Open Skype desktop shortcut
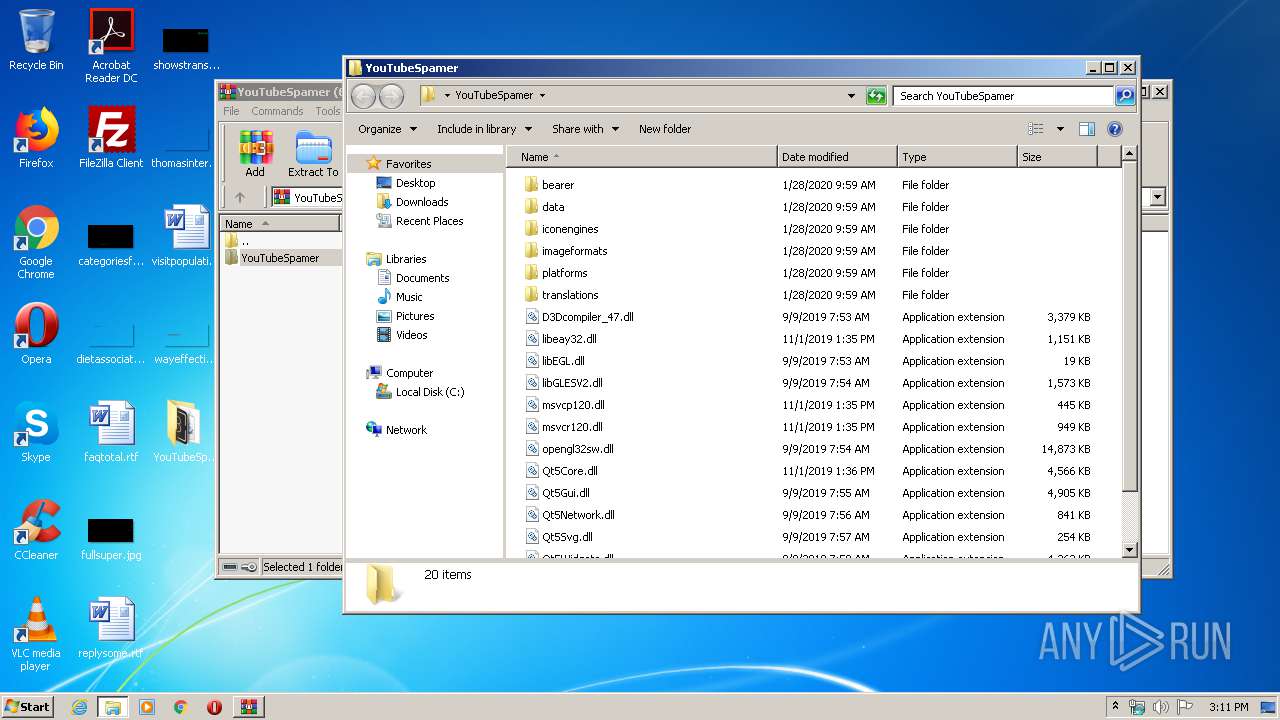The height and width of the screenshot is (720, 1280). coord(36,432)
